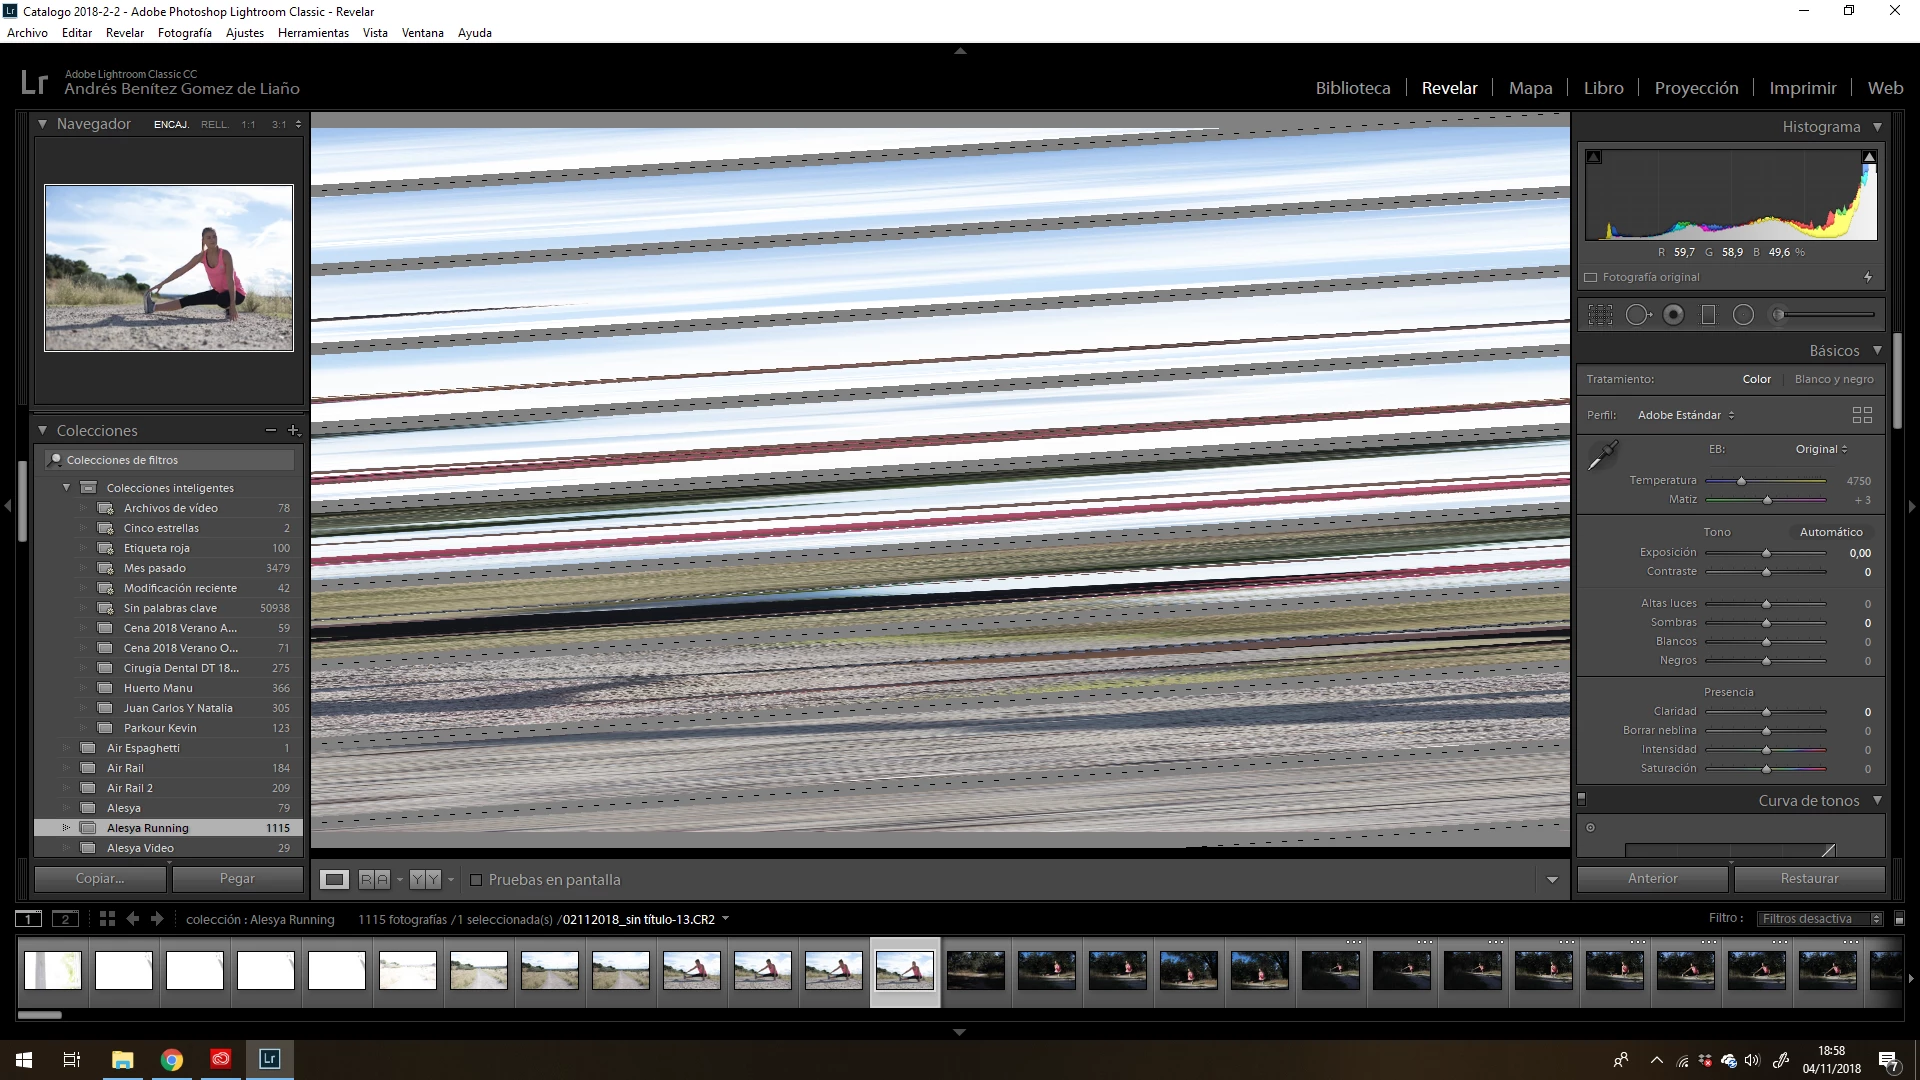
Task: Click the Restaurar button
Action: coord(1808,879)
